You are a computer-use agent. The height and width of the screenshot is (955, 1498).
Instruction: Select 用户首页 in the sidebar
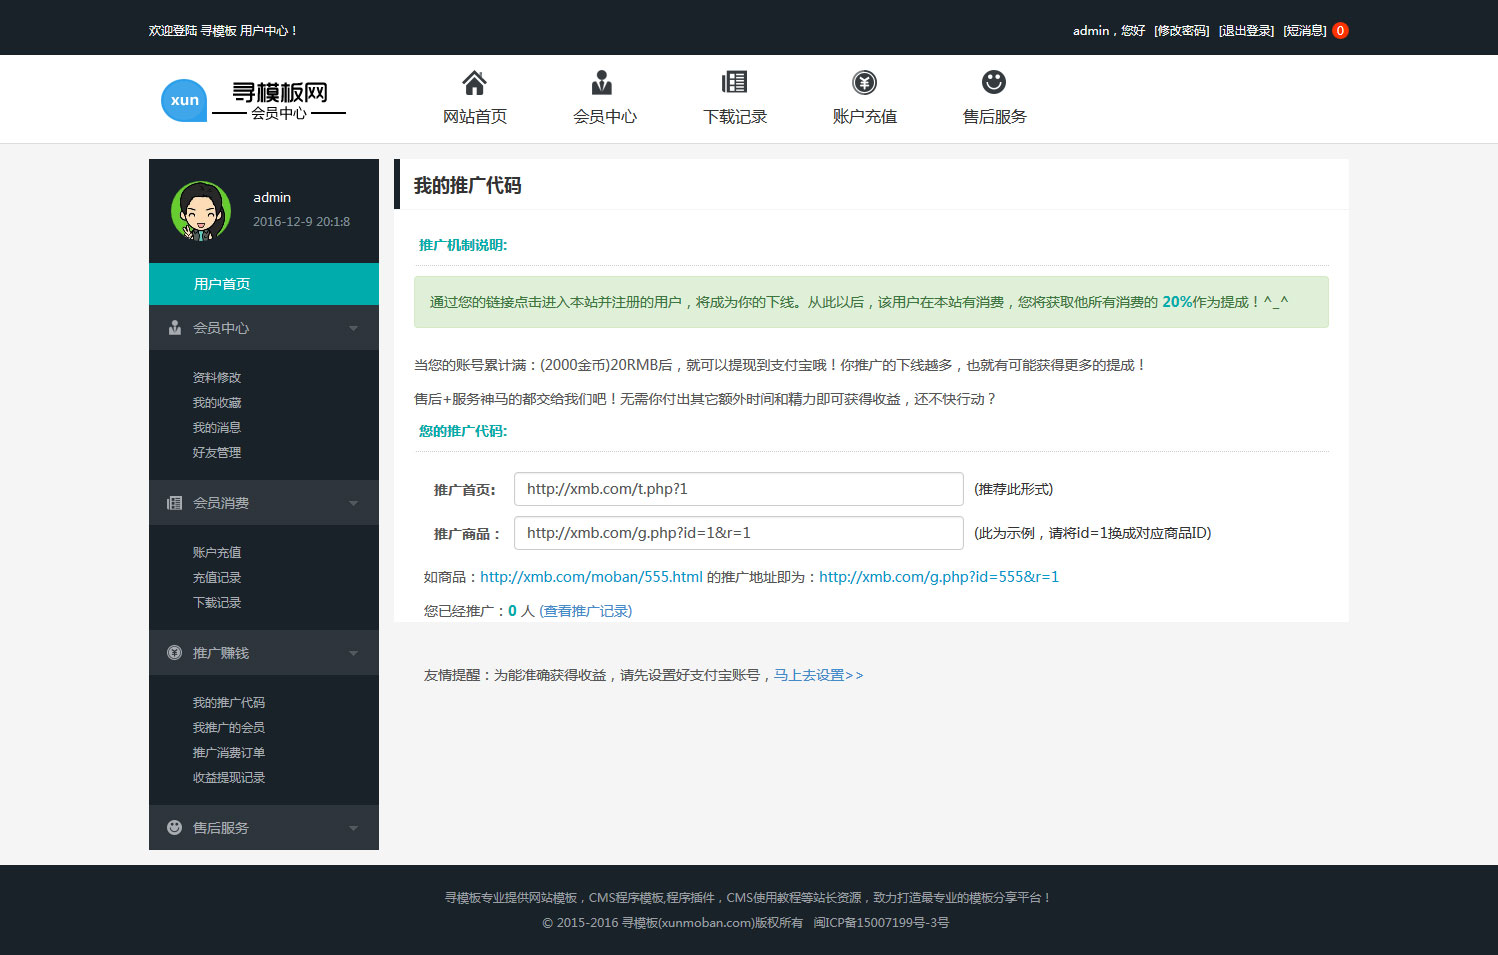click(x=222, y=284)
